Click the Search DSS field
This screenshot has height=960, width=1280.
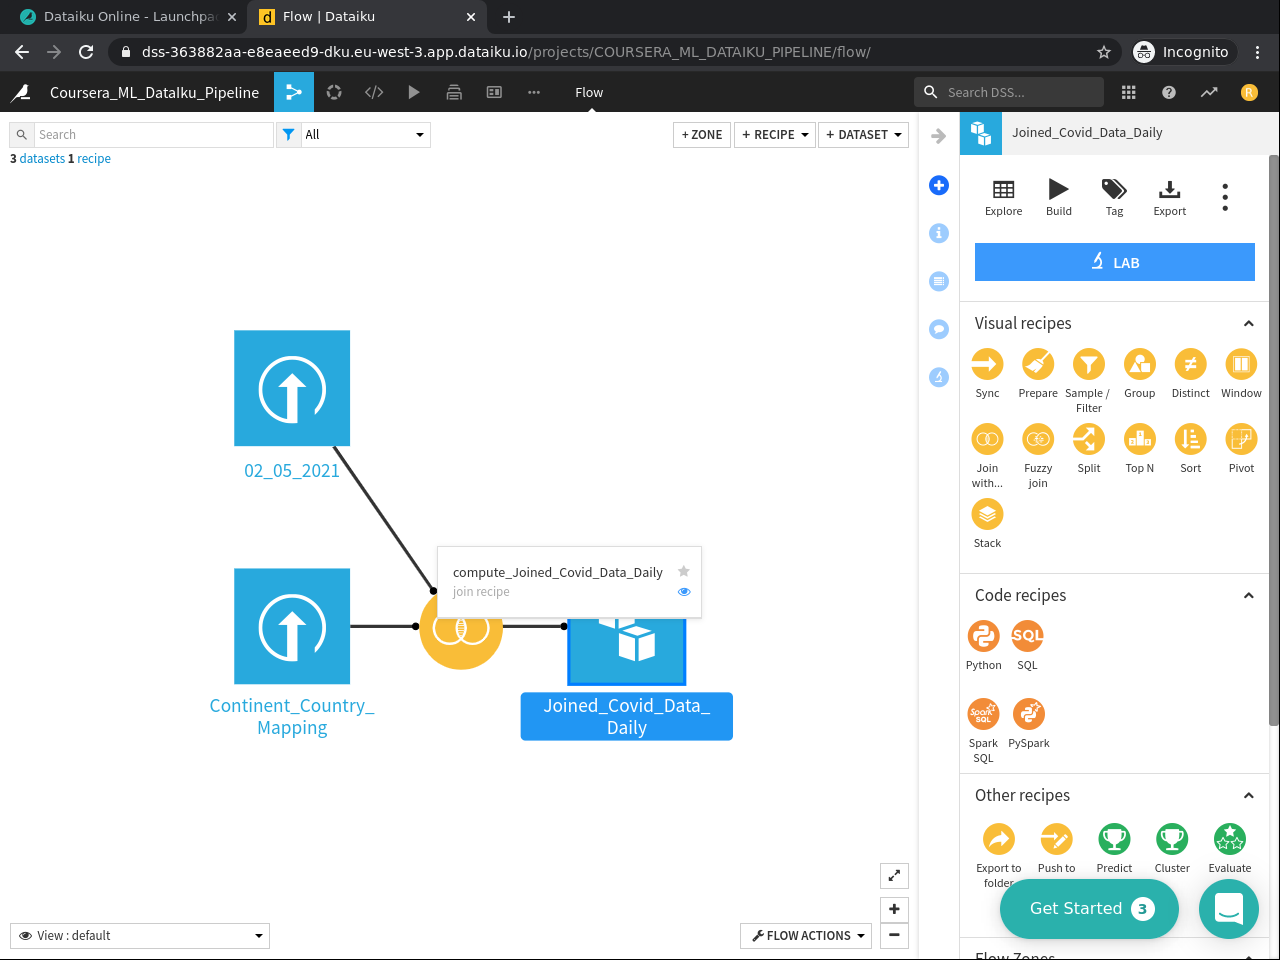click(x=1009, y=92)
